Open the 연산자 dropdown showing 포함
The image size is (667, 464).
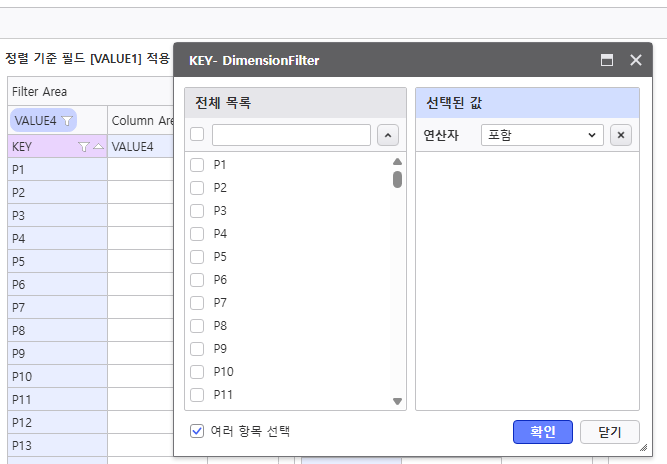[x=542, y=135]
